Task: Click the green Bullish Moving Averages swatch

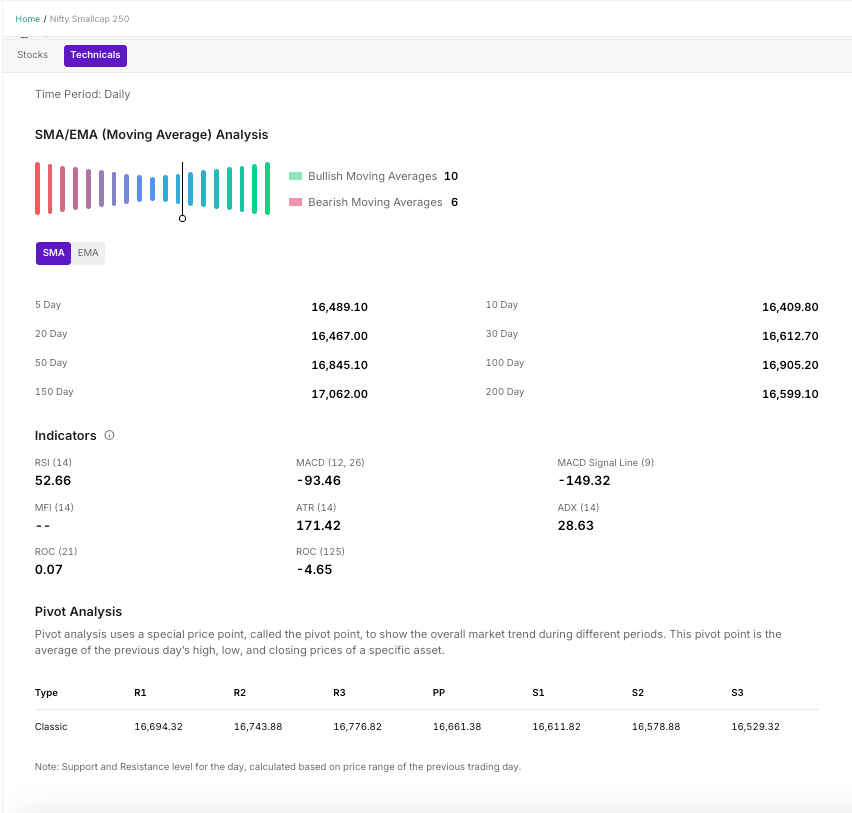Action: pyautogui.click(x=295, y=176)
